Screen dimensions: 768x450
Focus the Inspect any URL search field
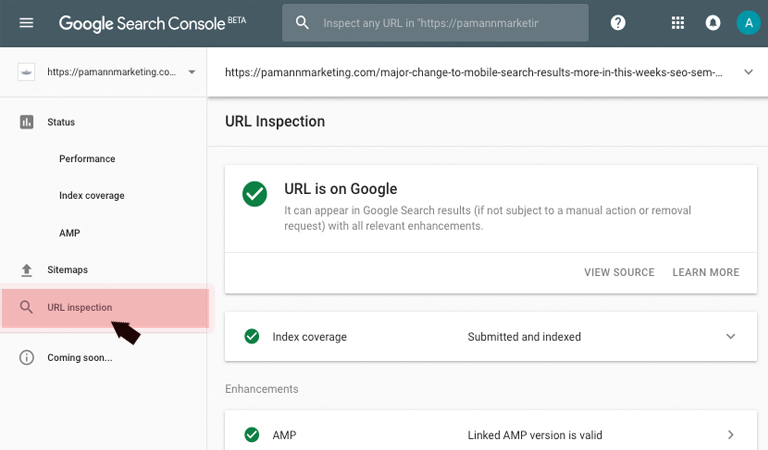435,23
